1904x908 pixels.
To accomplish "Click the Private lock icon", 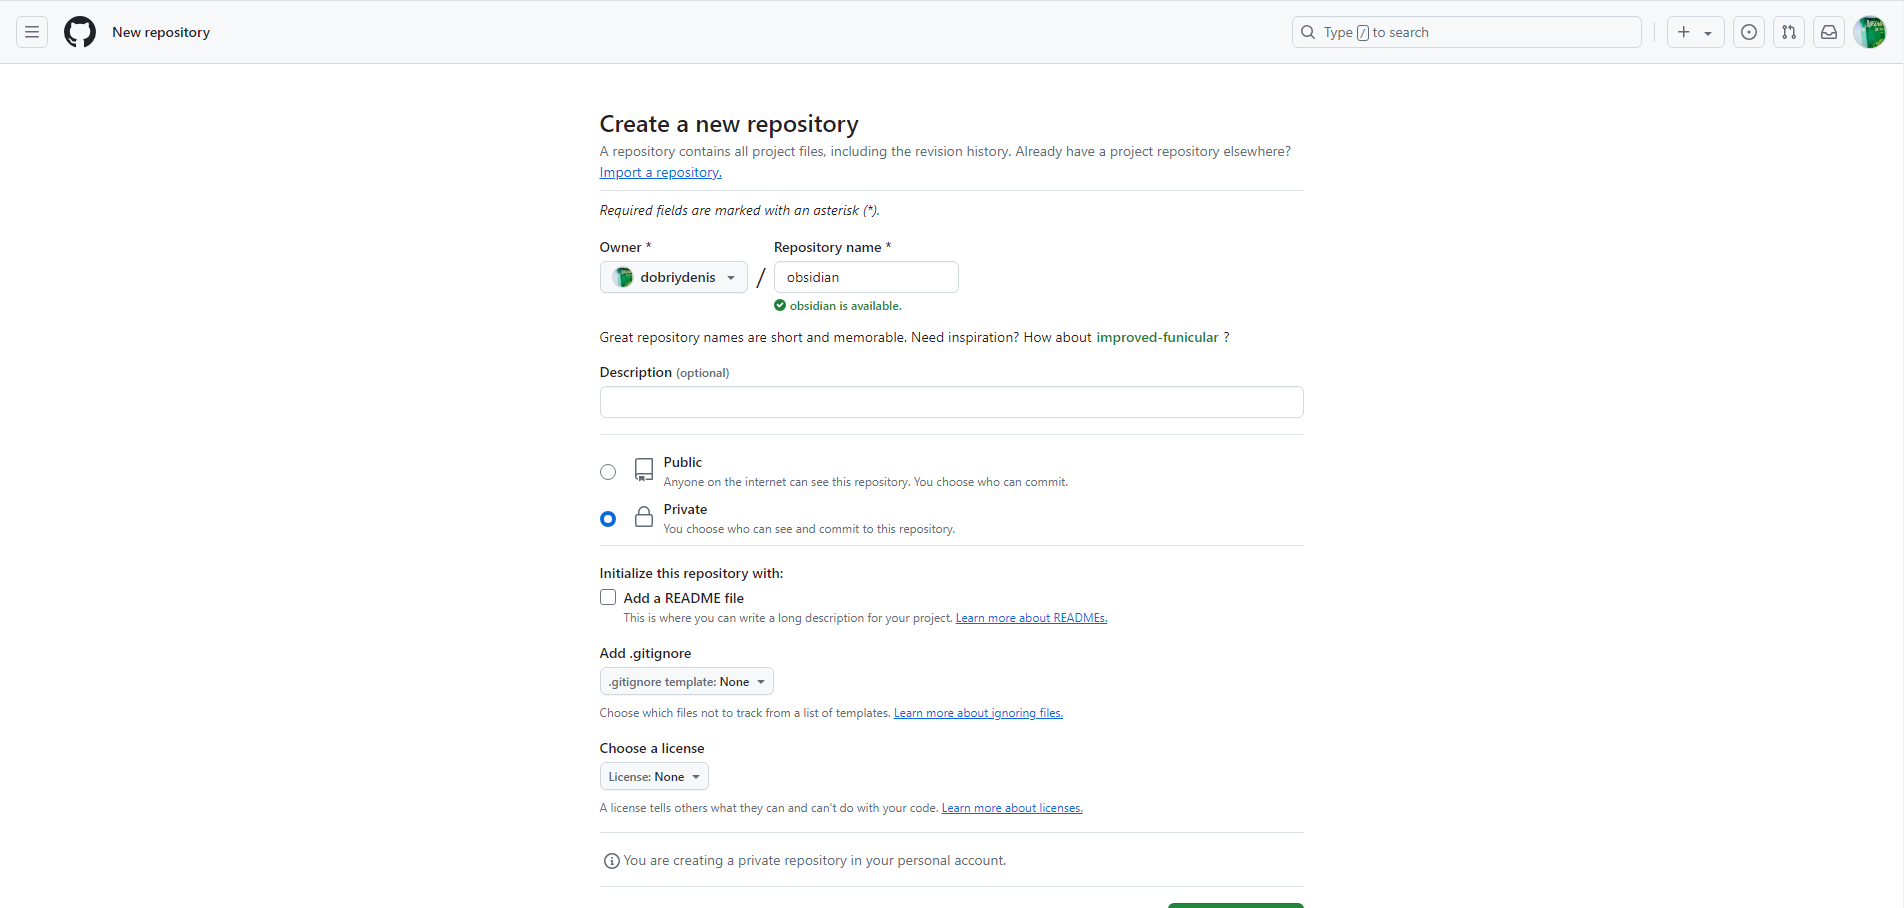I will pos(644,517).
